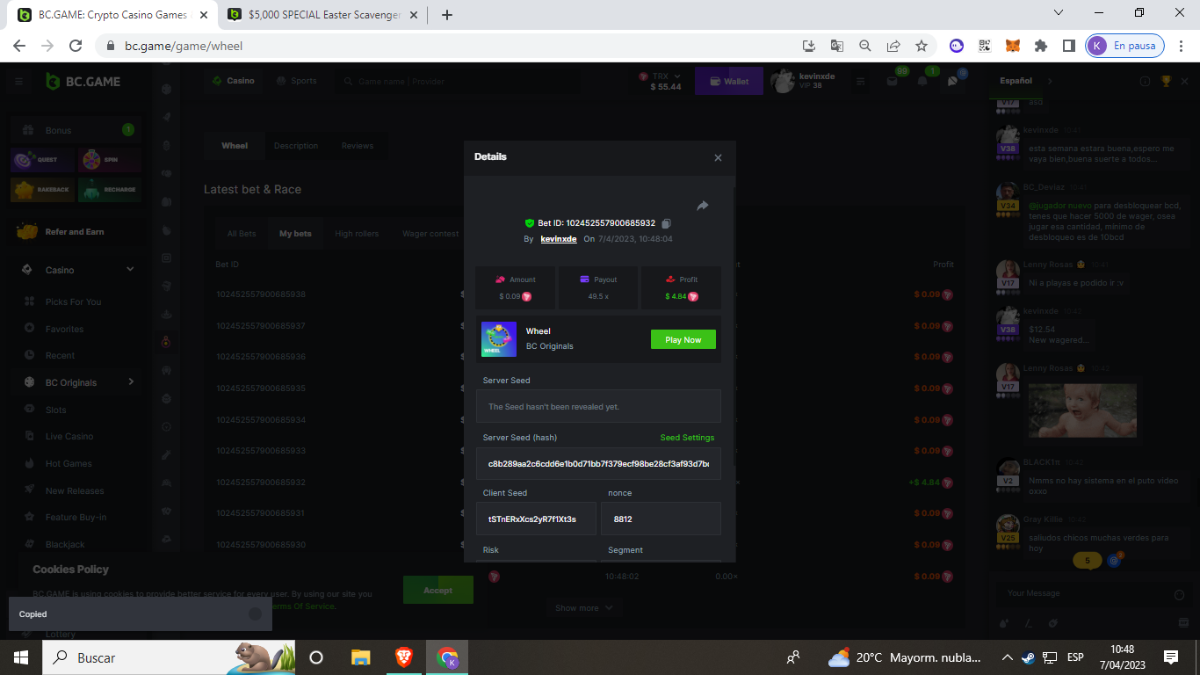Open the Wallet button in header
1200x675 pixels.
tap(729, 81)
